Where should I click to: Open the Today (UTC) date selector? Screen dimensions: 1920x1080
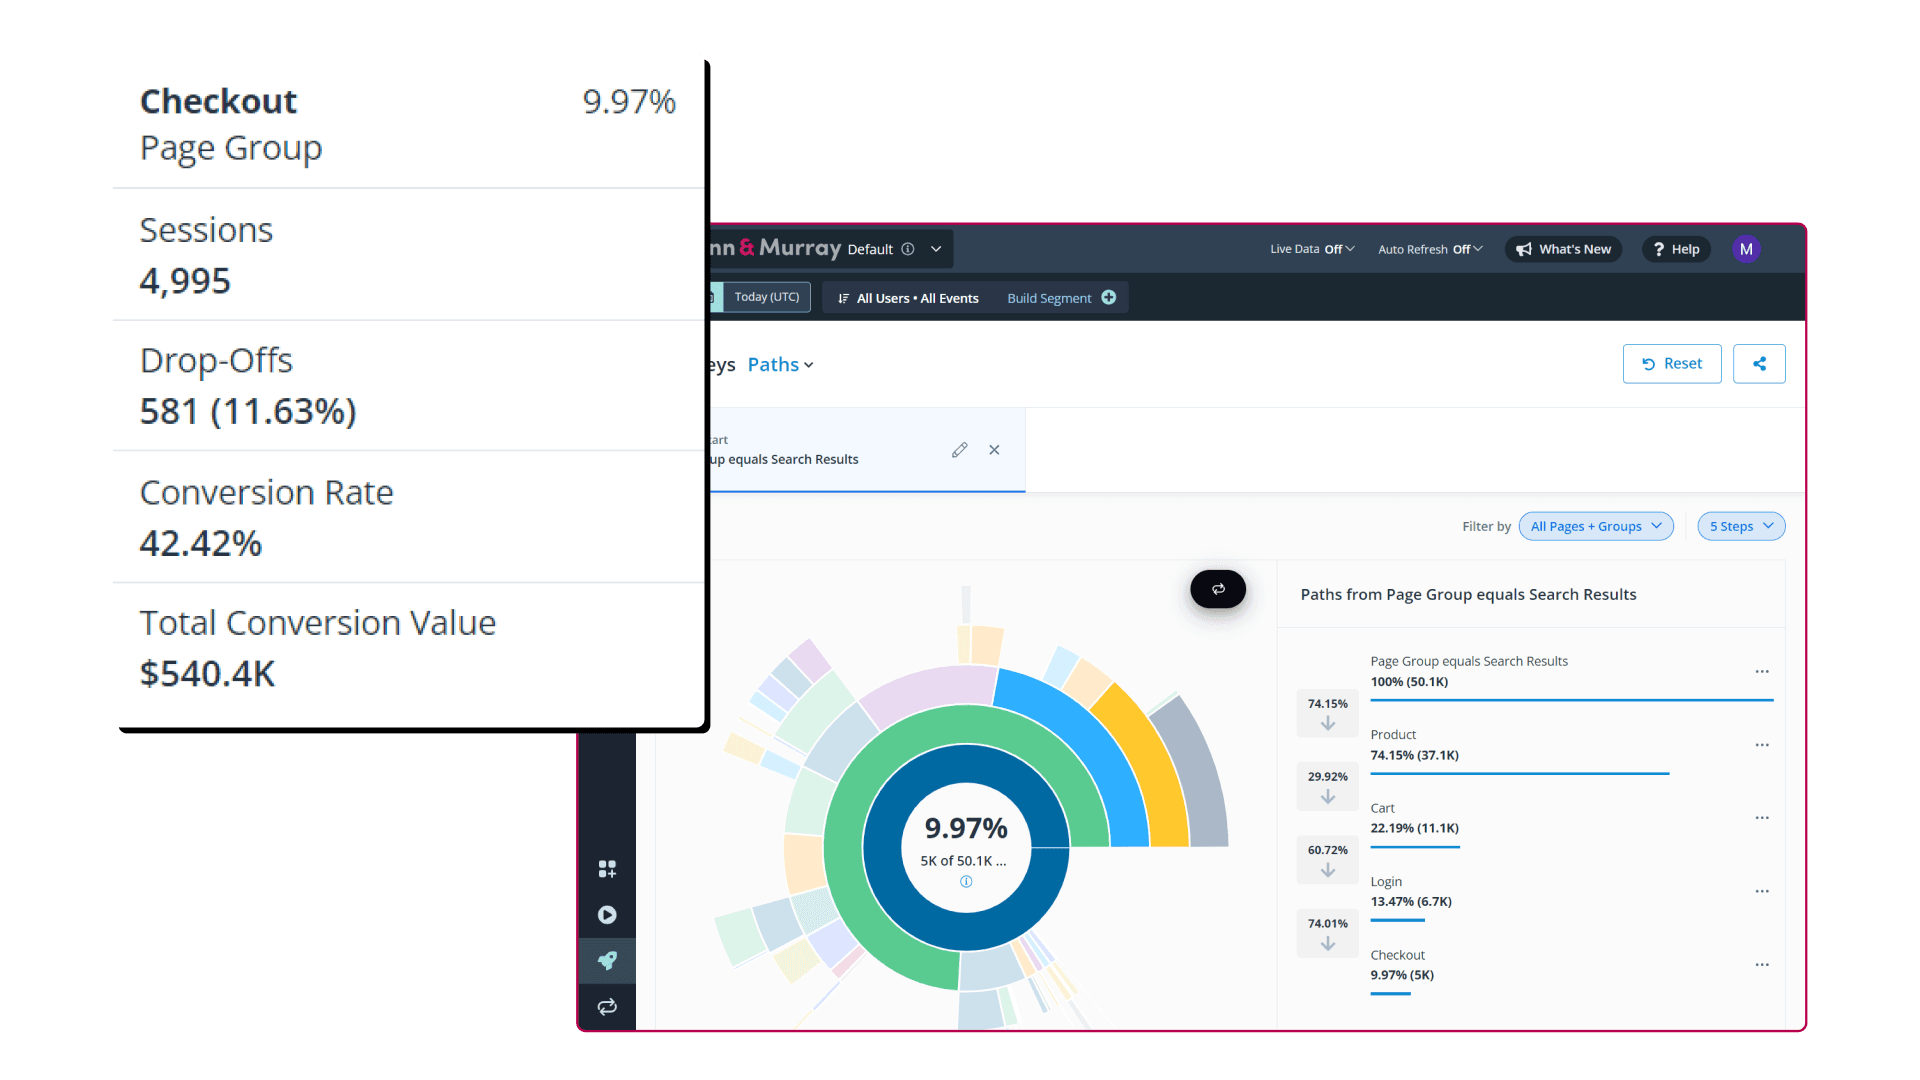(766, 296)
